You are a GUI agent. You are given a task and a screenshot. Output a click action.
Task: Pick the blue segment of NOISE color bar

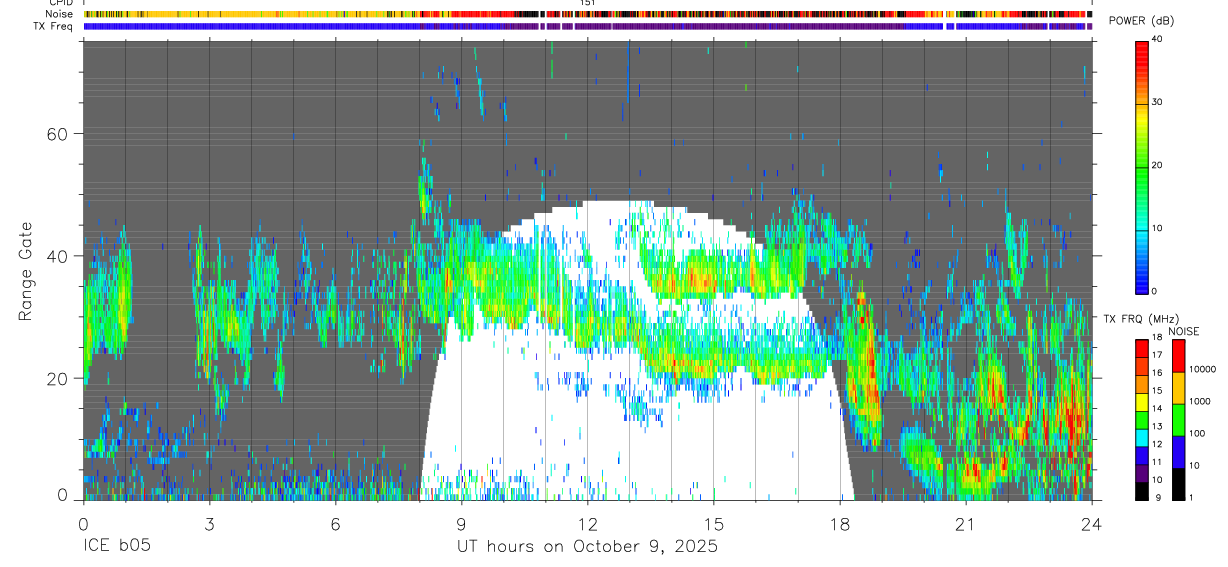coord(1177,452)
